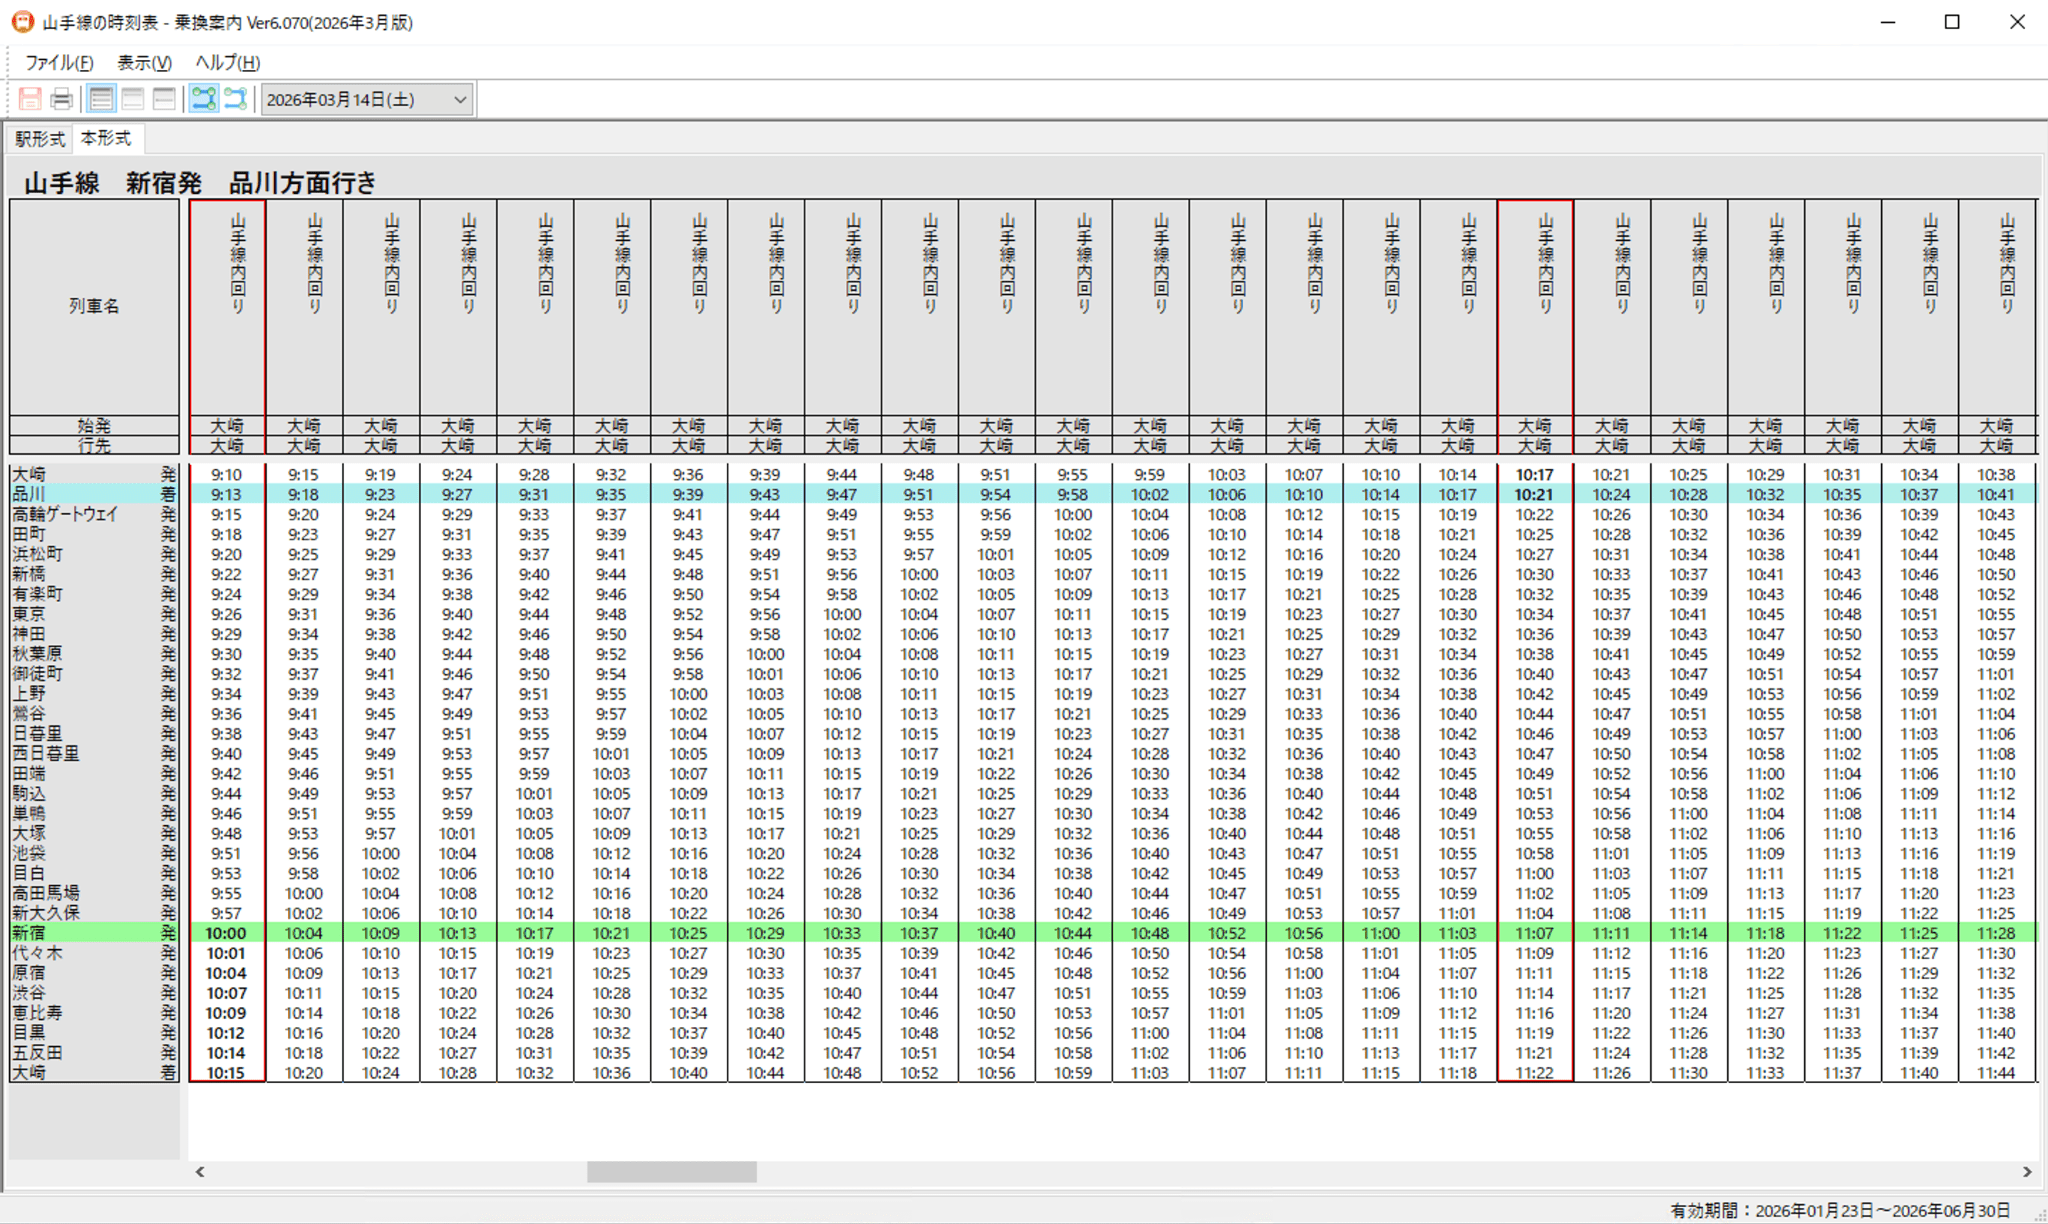Screen dimensions: 2048x1224
Task: Toggle the second reverse-direction route icon
Action: point(235,99)
